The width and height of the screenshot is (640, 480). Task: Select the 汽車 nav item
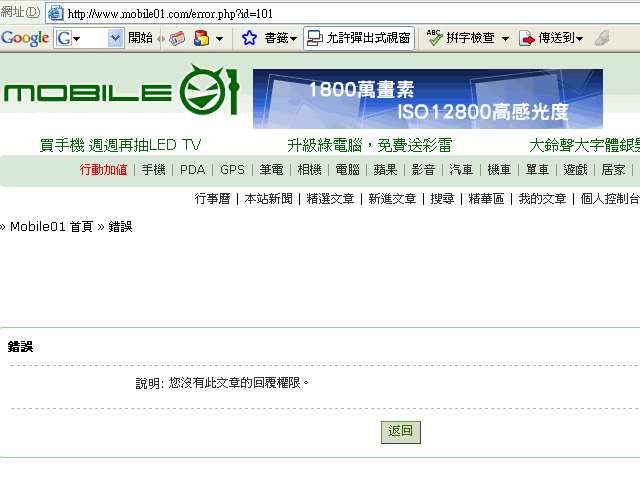pyautogui.click(x=461, y=169)
